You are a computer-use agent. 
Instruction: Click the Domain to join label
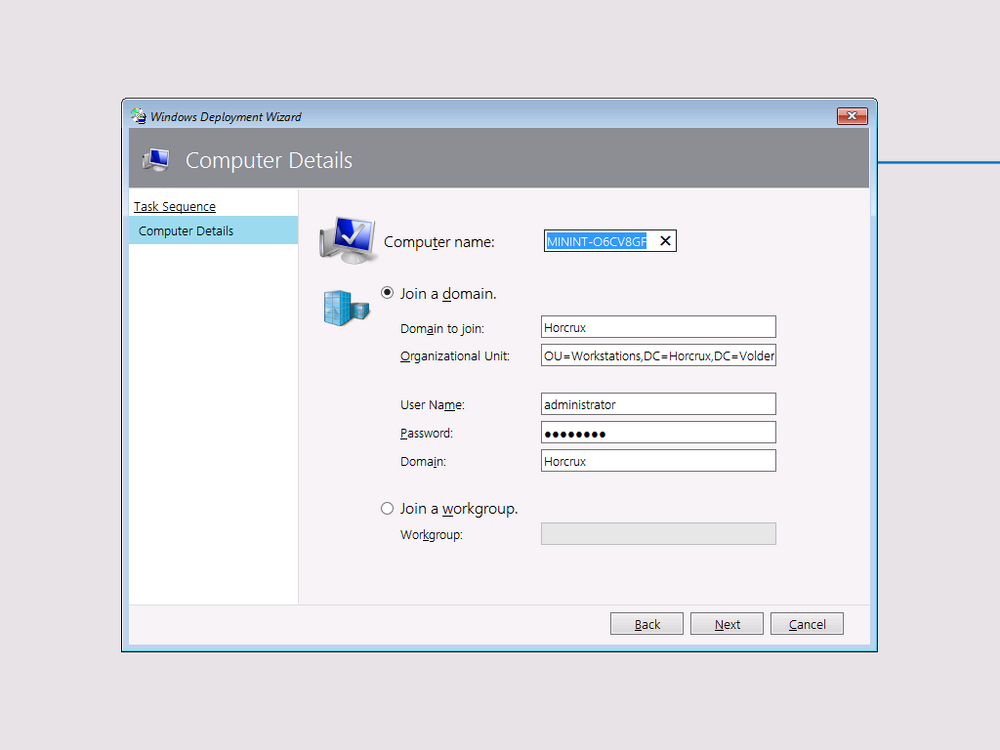click(442, 328)
